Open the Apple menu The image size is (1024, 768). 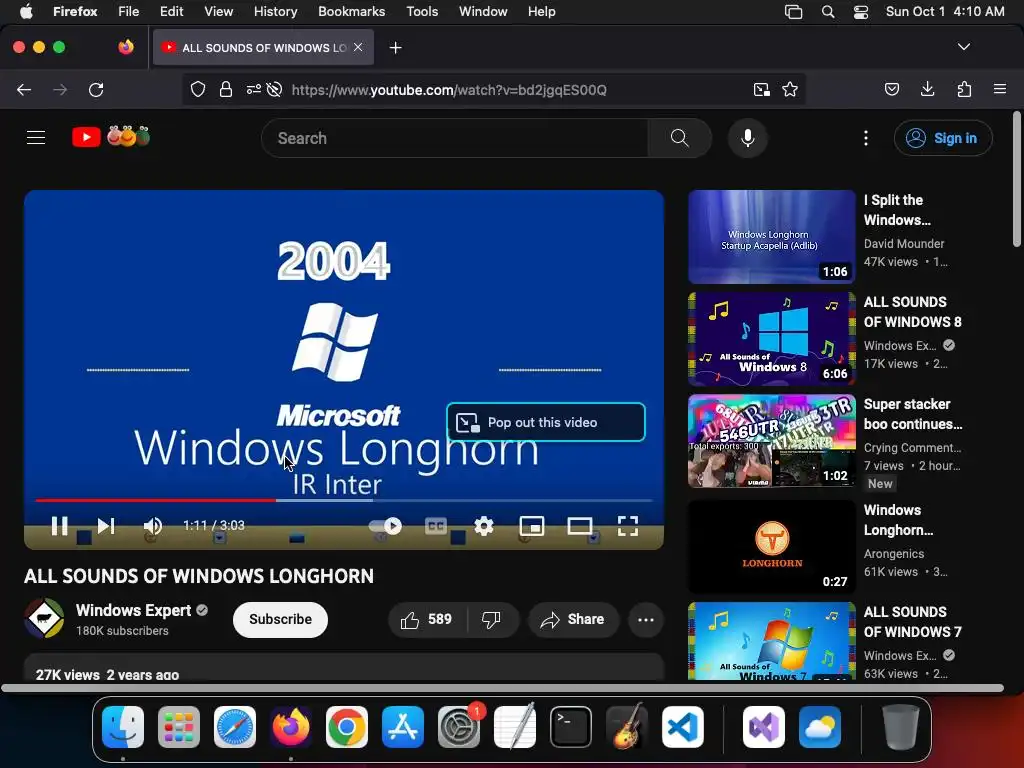pos(26,11)
